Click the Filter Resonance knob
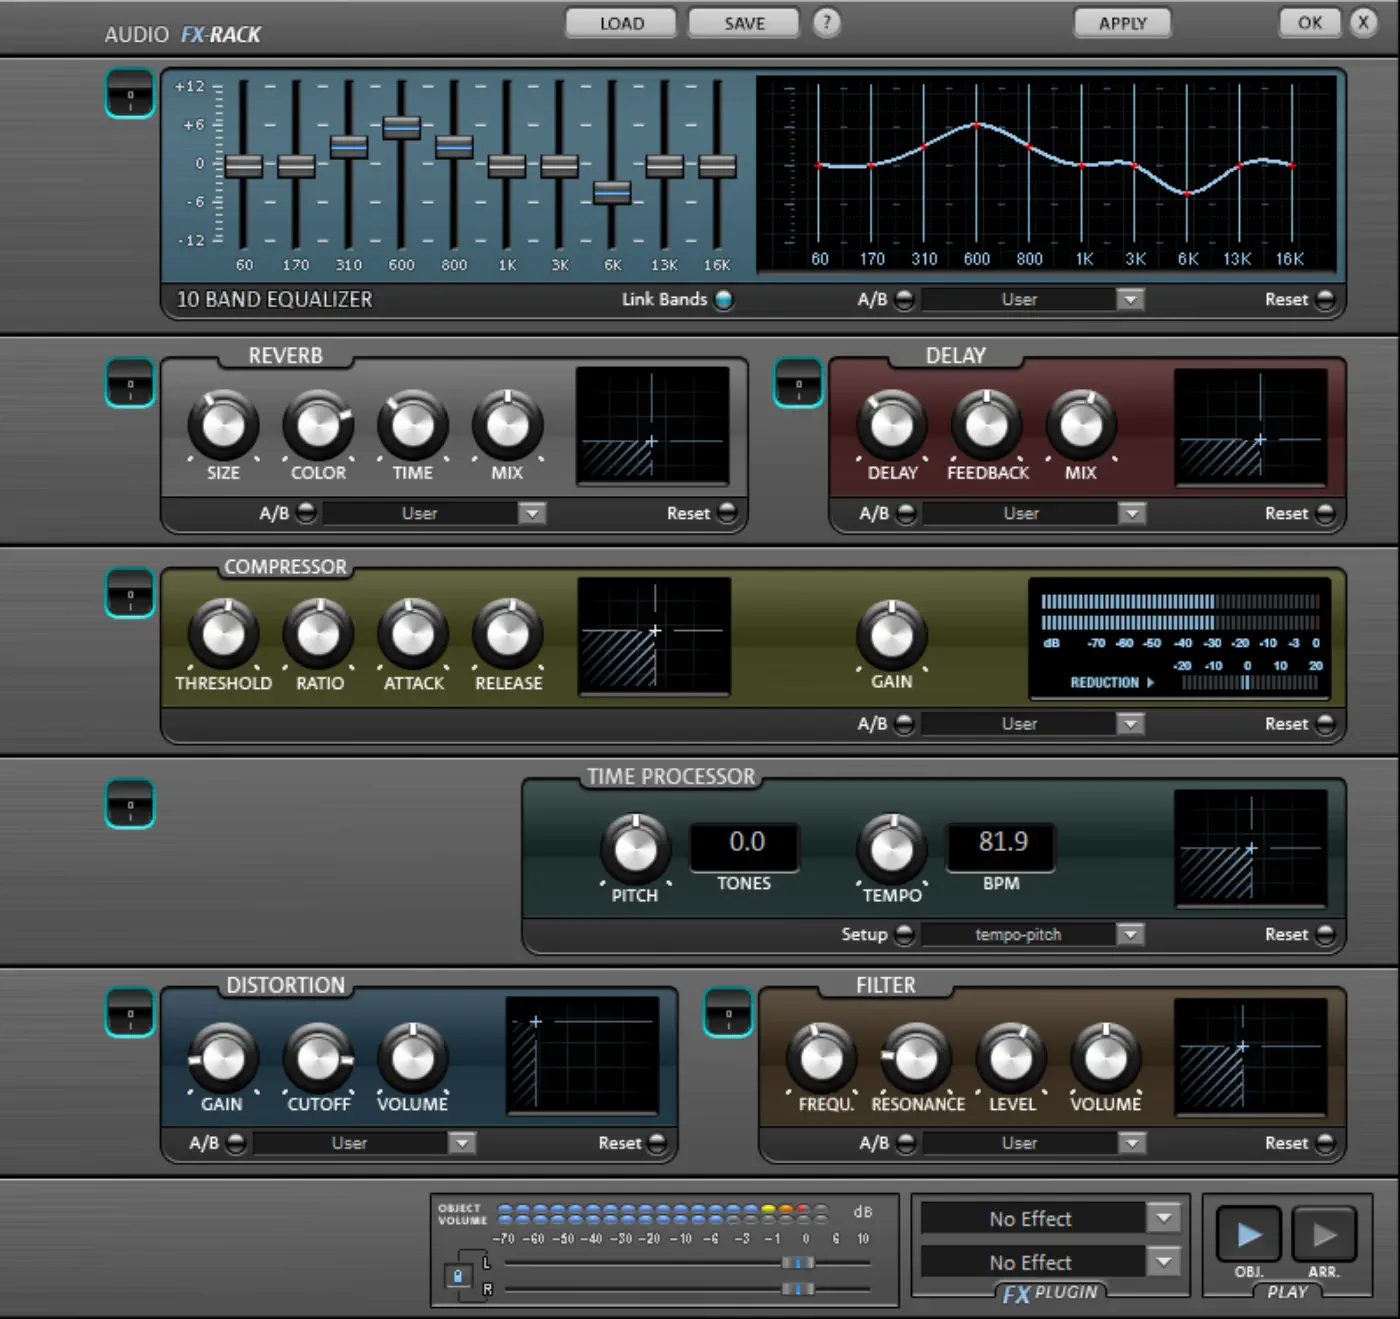The height and width of the screenshot is (1319, 1400). [x=916, y=1058]
